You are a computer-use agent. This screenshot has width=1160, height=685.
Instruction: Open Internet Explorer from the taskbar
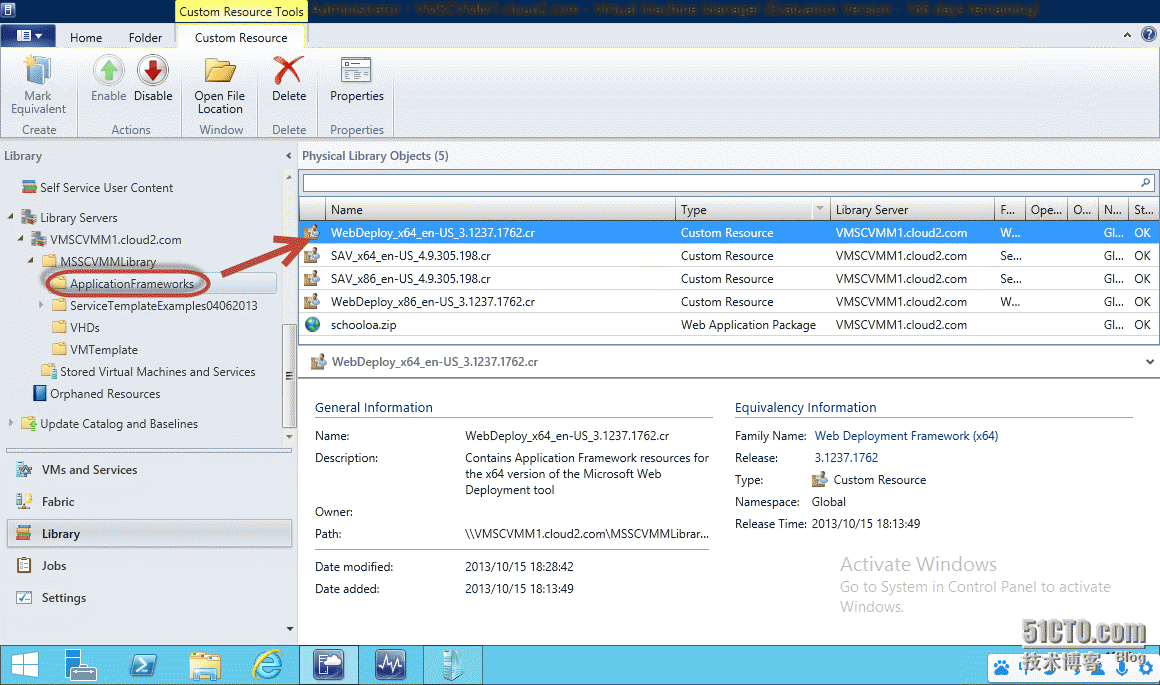tap(267, 664)
